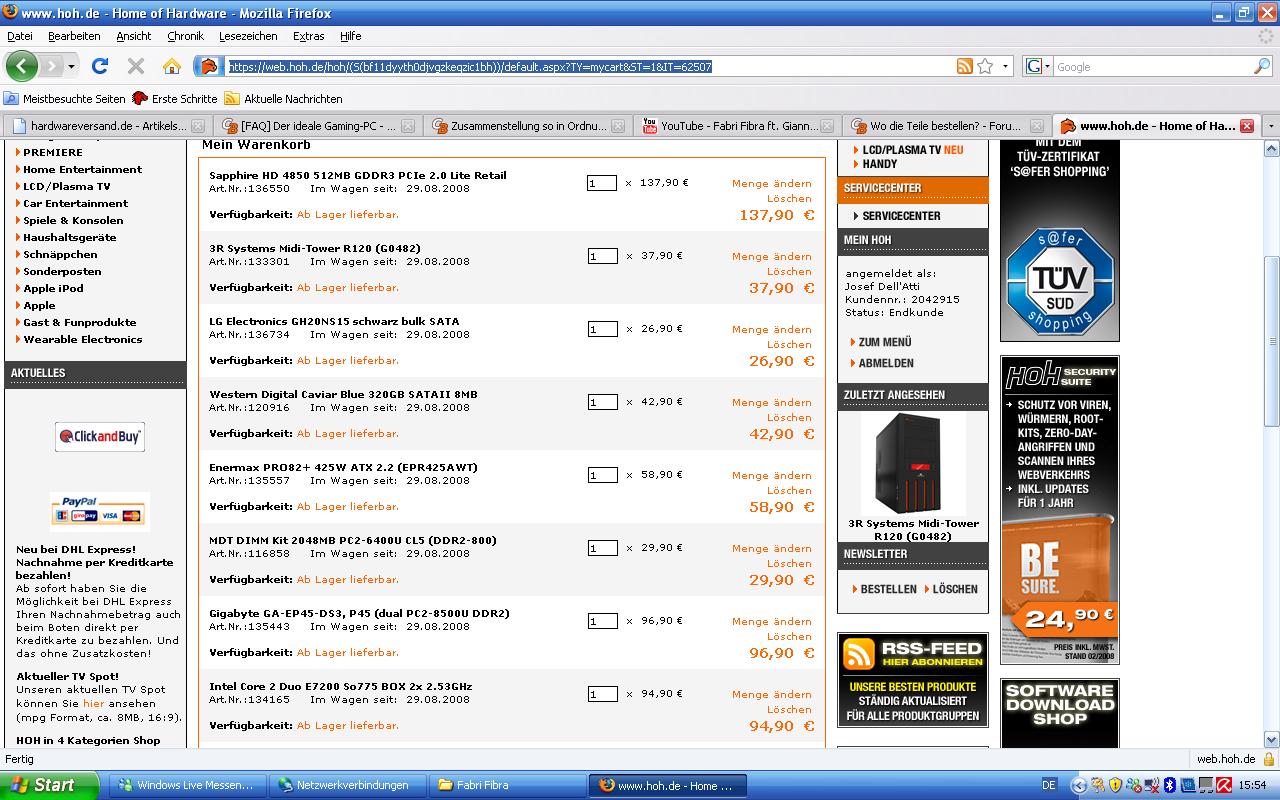Click Menge ändern for Sapphire HD 4850
The image size is (1280, 800).
[x=772, y=183]
